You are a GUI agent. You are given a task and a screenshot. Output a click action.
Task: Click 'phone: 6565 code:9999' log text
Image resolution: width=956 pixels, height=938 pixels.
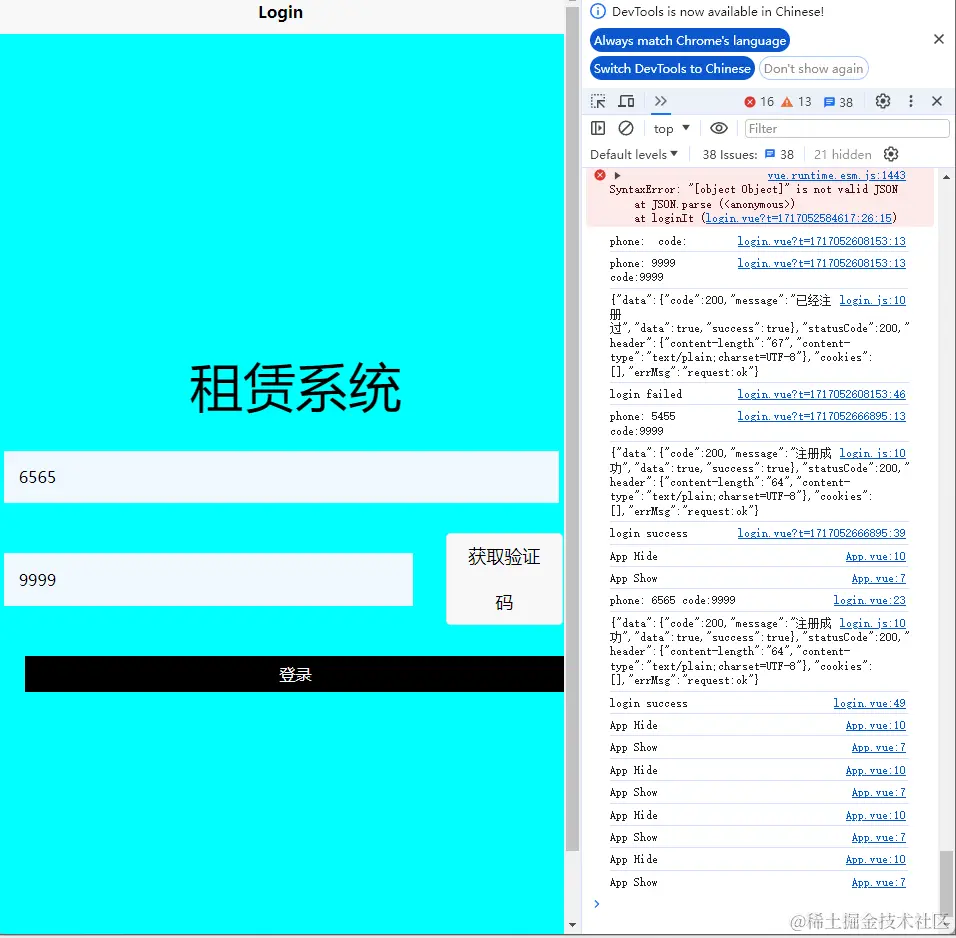(x=672, y=600)
